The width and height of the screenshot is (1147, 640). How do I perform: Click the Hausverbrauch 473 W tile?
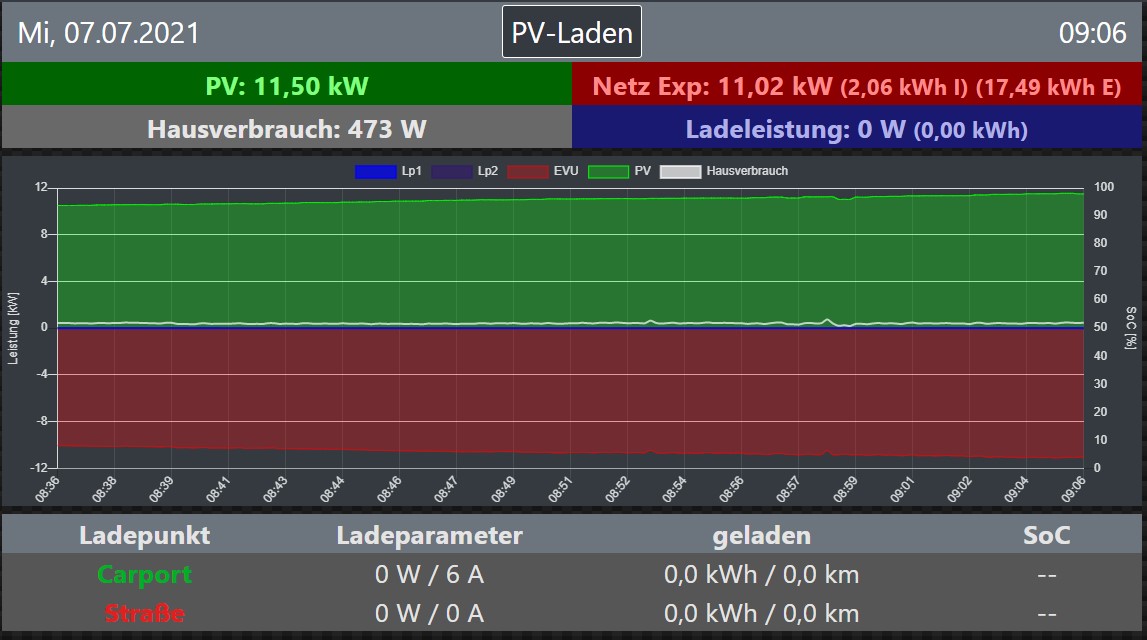[286, 129]
